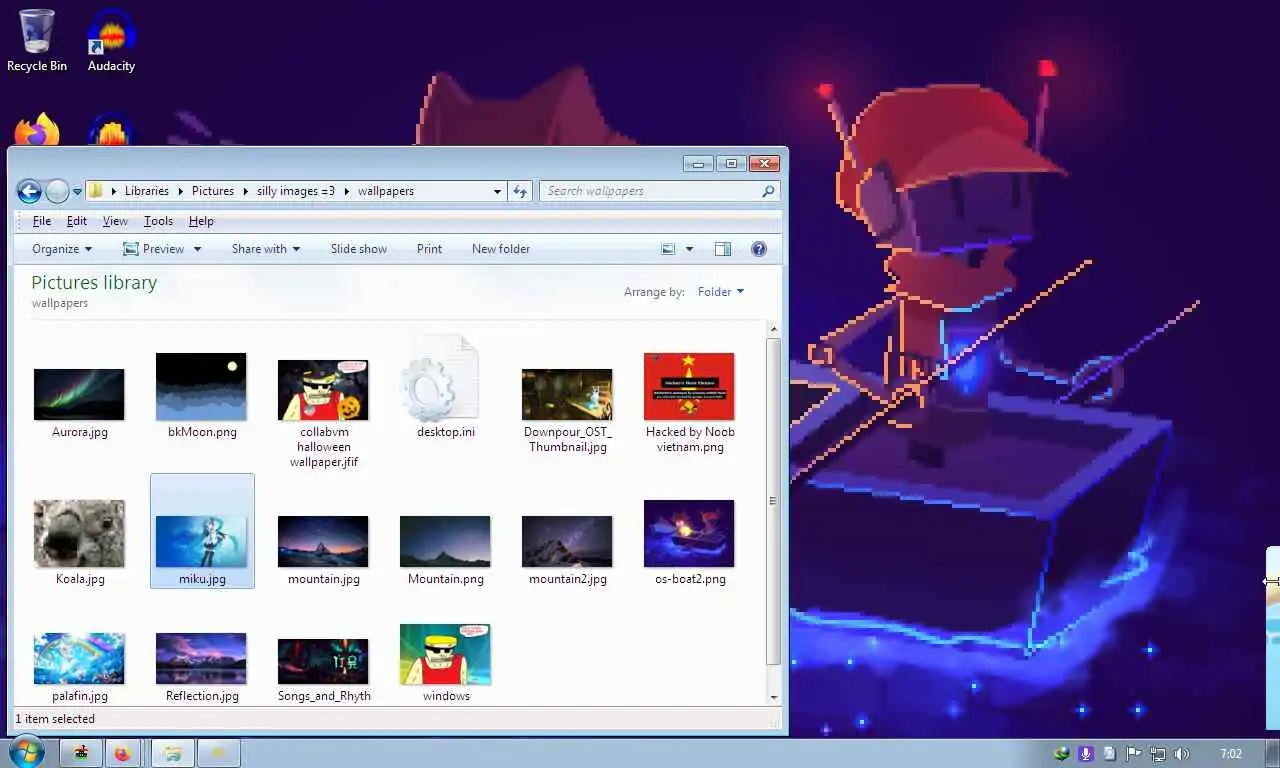Start Slide show

point(359,249)
